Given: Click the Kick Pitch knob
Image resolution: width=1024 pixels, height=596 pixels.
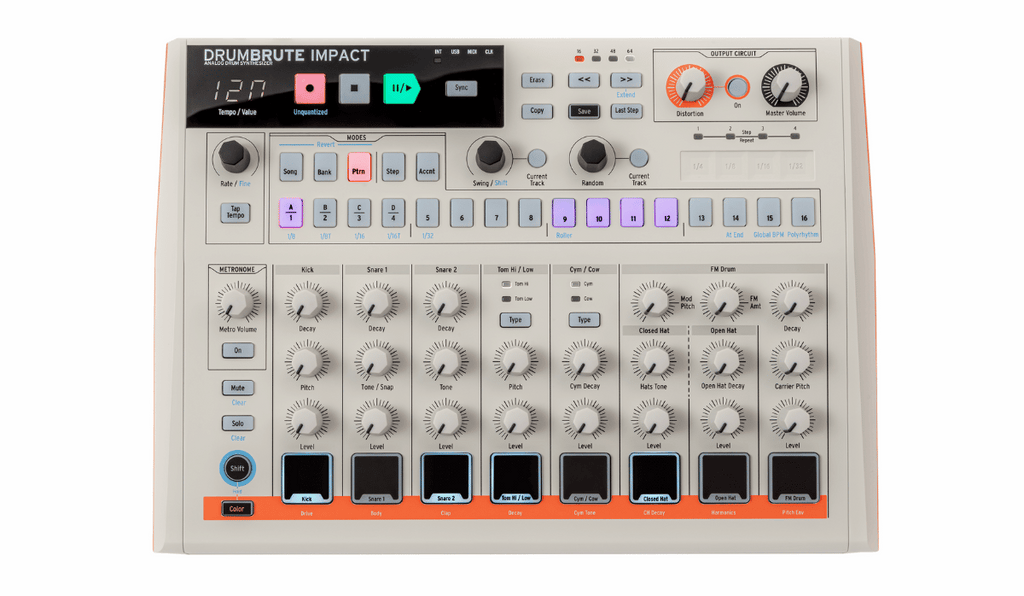Looking at the screenshot, I should (307, 361).
